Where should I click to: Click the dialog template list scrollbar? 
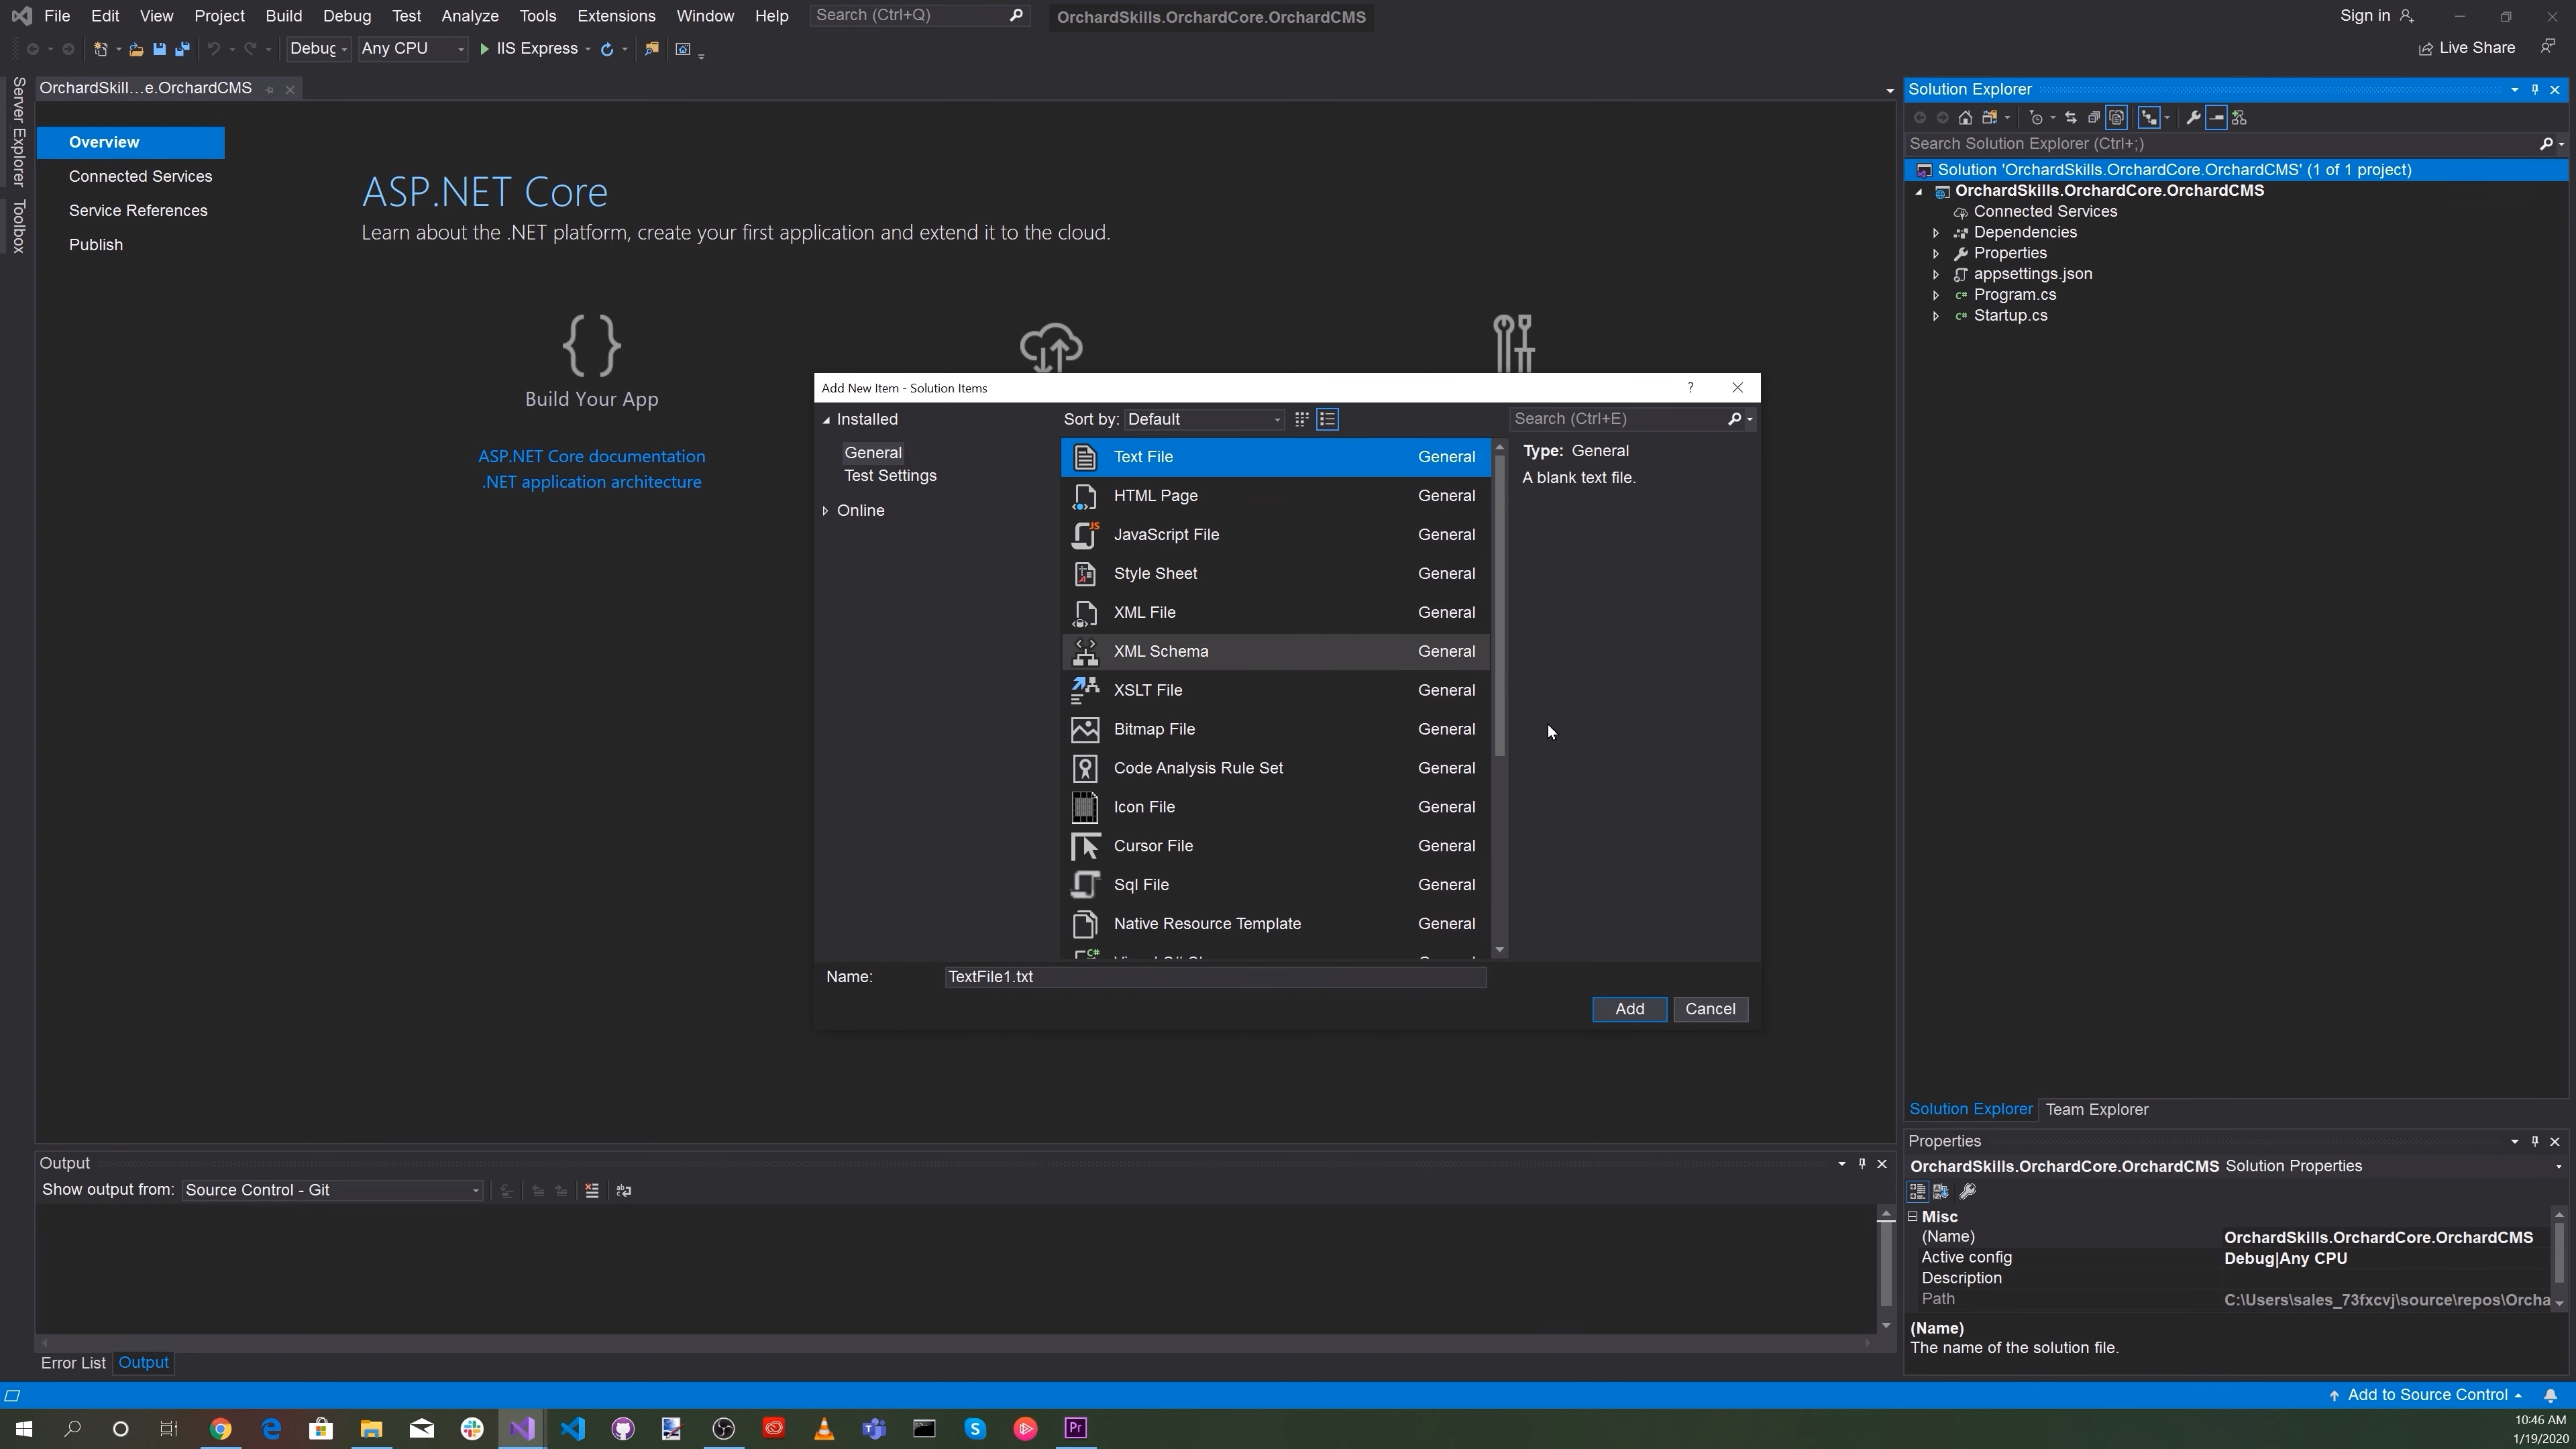click(1499, 607)
